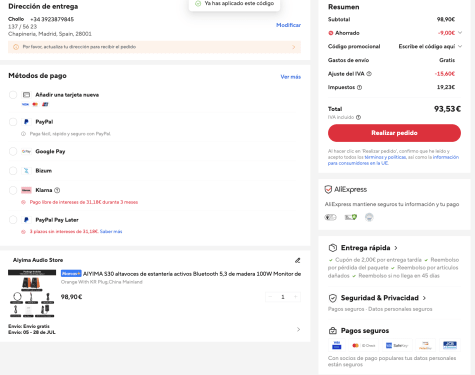The image size is (475, 375).
Task: Click Orange With KR Plug,China Mainland variant text
Action: coord(101,282)
